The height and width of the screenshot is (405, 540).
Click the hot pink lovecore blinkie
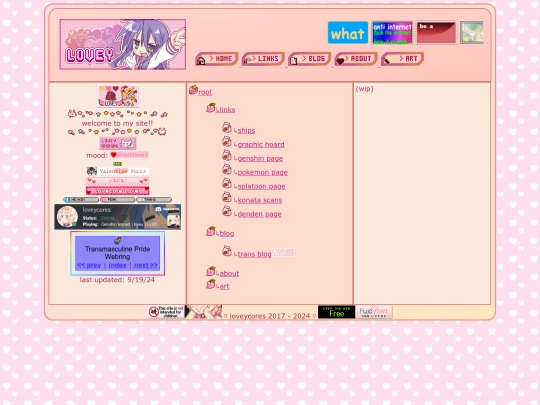tap(117, 191)
